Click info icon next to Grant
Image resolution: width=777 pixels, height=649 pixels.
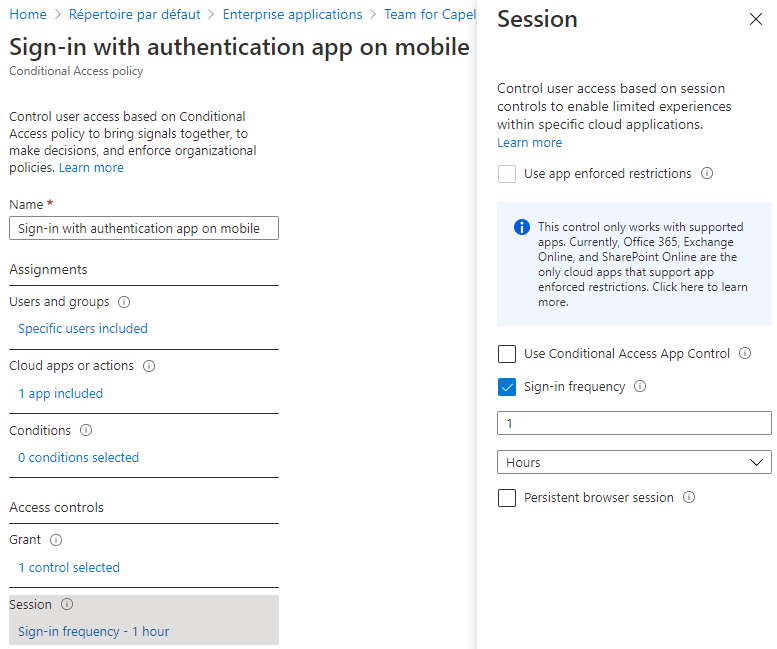click(x=56, y=540)
